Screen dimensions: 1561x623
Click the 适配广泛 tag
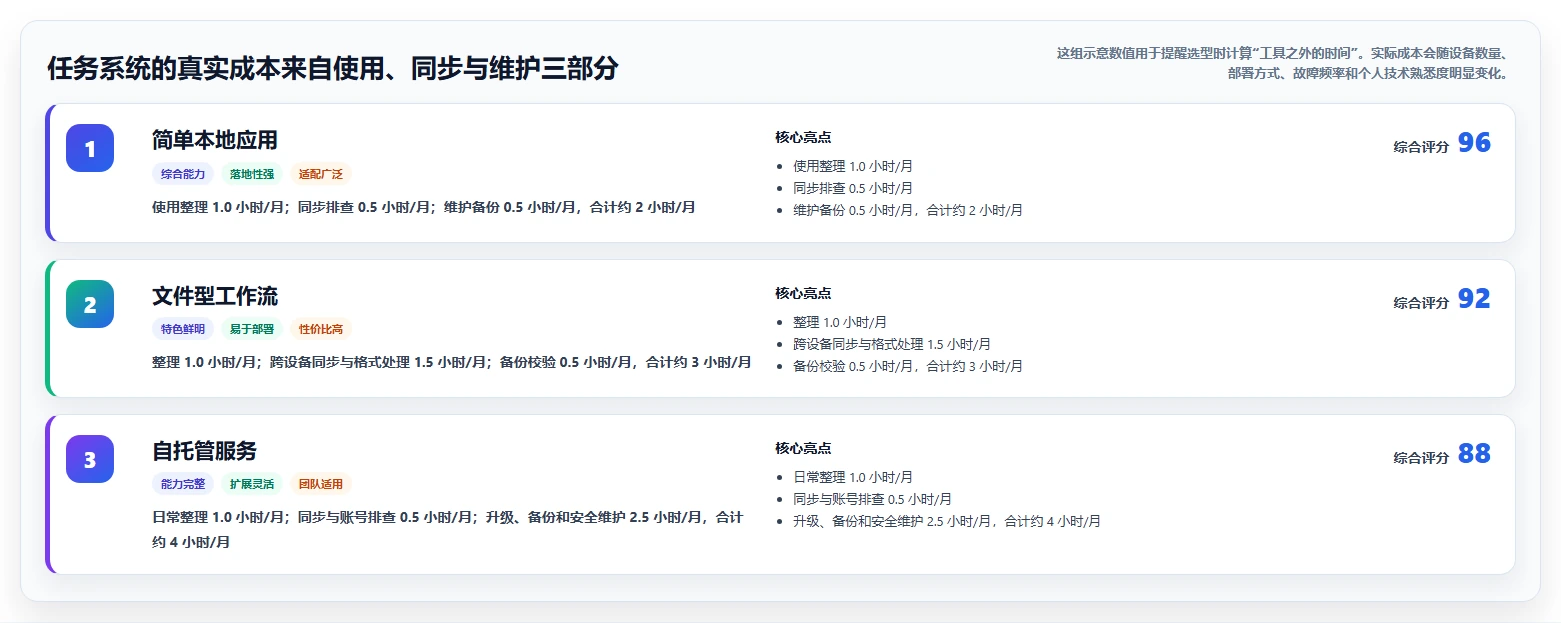click(321, 174)
